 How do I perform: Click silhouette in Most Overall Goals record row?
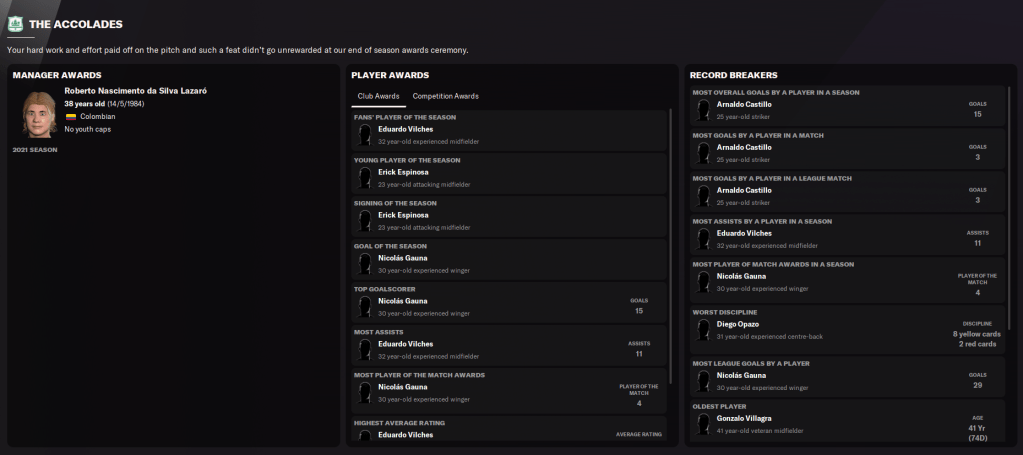point(704,110)
